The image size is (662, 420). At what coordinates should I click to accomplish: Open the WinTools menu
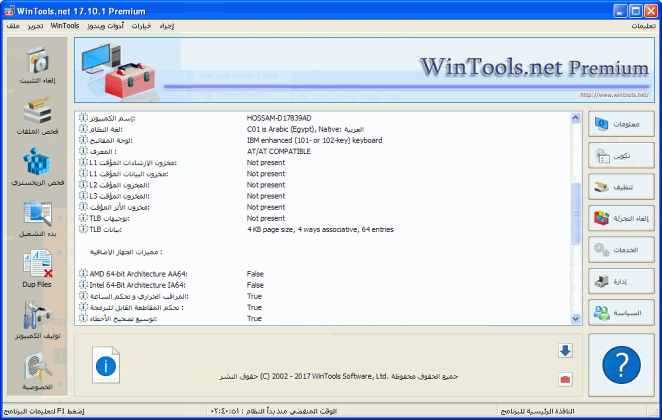tap(65, 26)
